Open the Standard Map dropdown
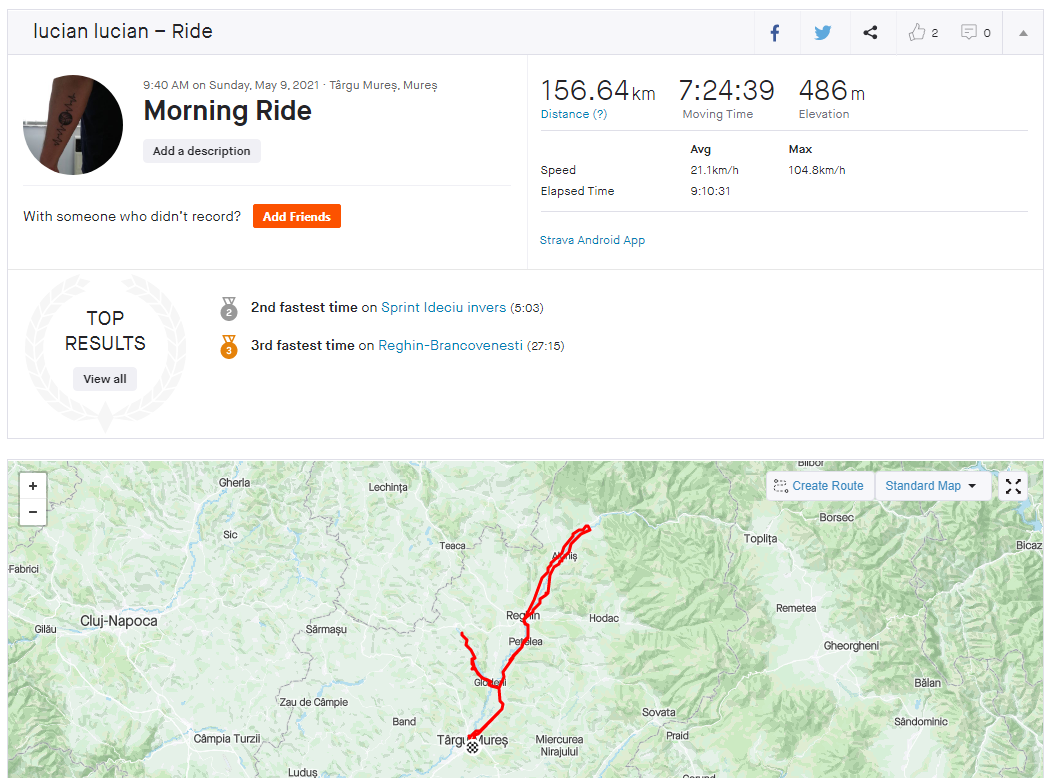Image resolution: width=1045 pixels, height=778 pixels. click(x=930, y=486)
